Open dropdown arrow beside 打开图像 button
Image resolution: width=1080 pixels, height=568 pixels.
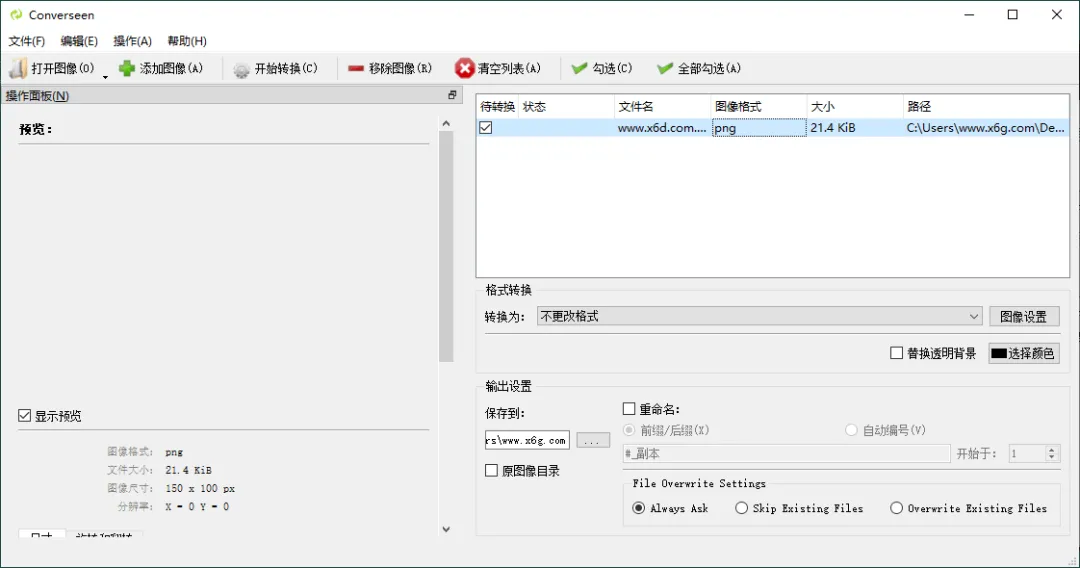(x=105, y=76)
